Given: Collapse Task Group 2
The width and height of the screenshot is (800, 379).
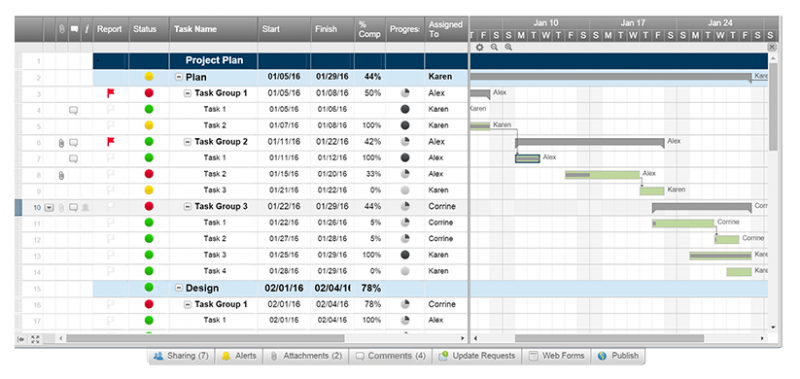Looking at the screenshot, I should pos(187,142).
